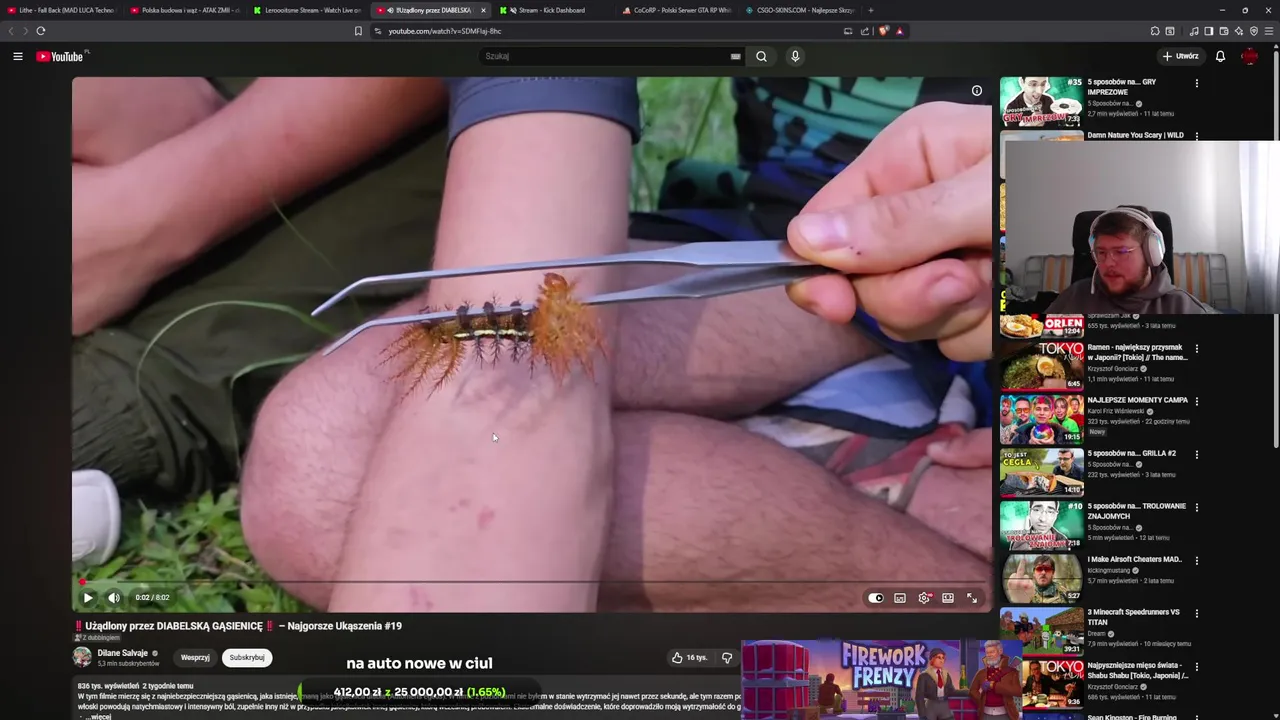Mute the video with the speaker icon

point(114,598)
